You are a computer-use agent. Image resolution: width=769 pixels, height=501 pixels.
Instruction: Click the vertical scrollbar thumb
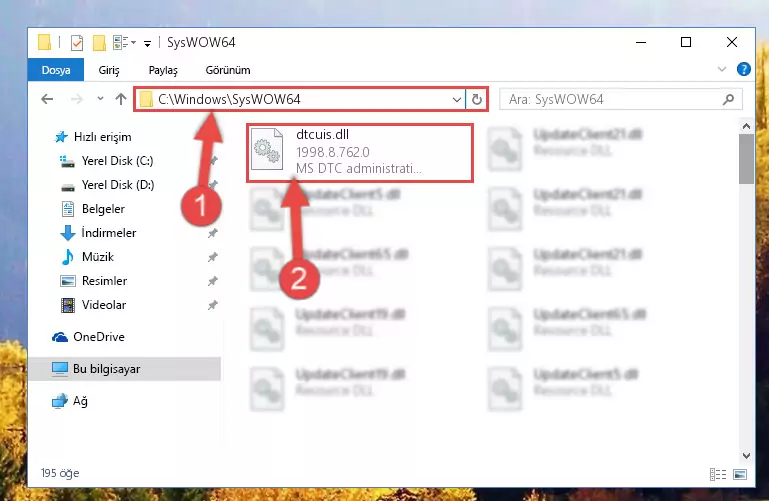(x=746, y=159)
